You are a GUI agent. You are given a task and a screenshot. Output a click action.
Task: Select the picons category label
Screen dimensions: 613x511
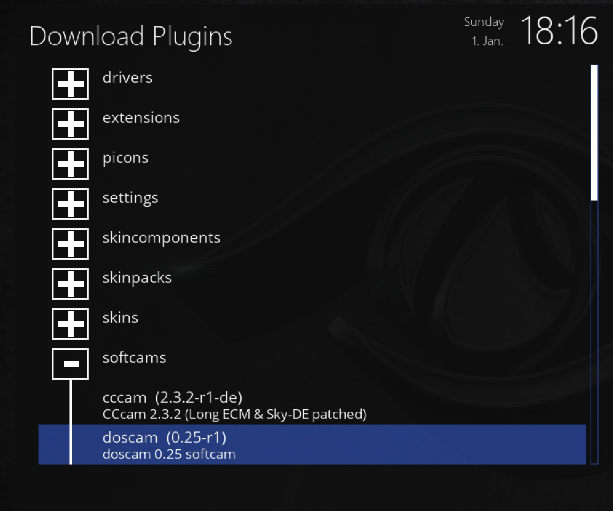(x=125, y=158)
